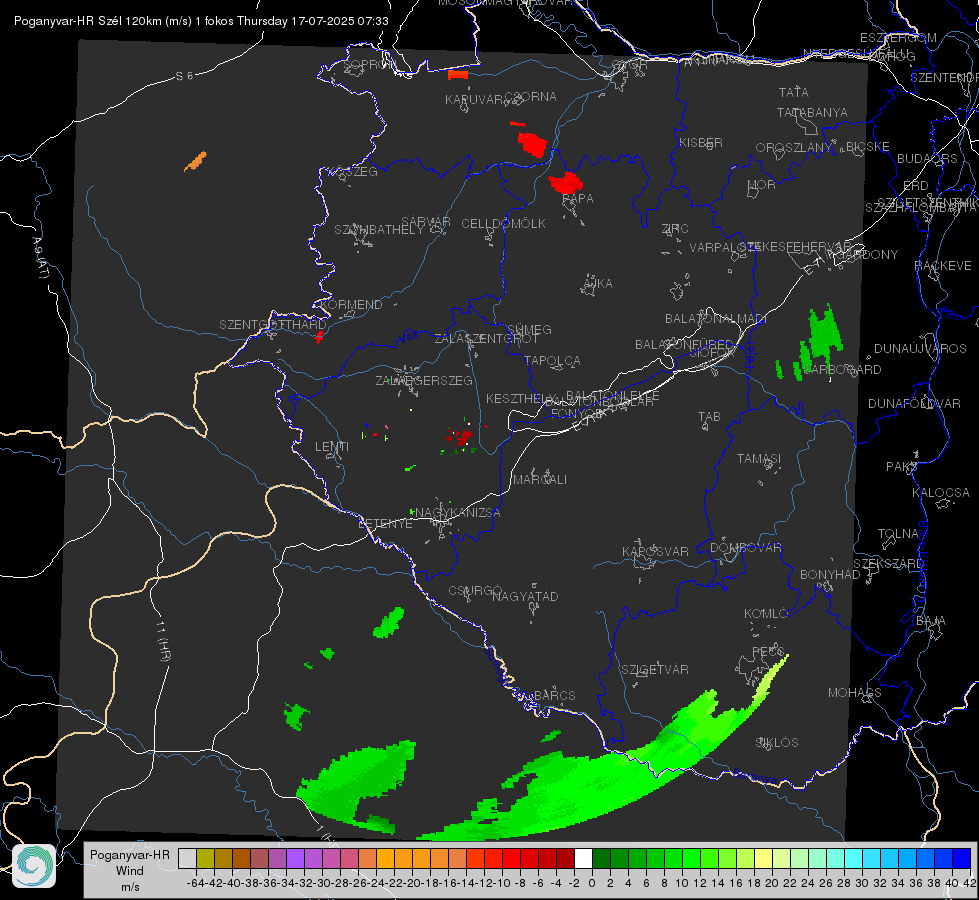Select the white zero-velocity legend swatch
Viewport: 979px width, 900px height.
[x=583, y=859]
